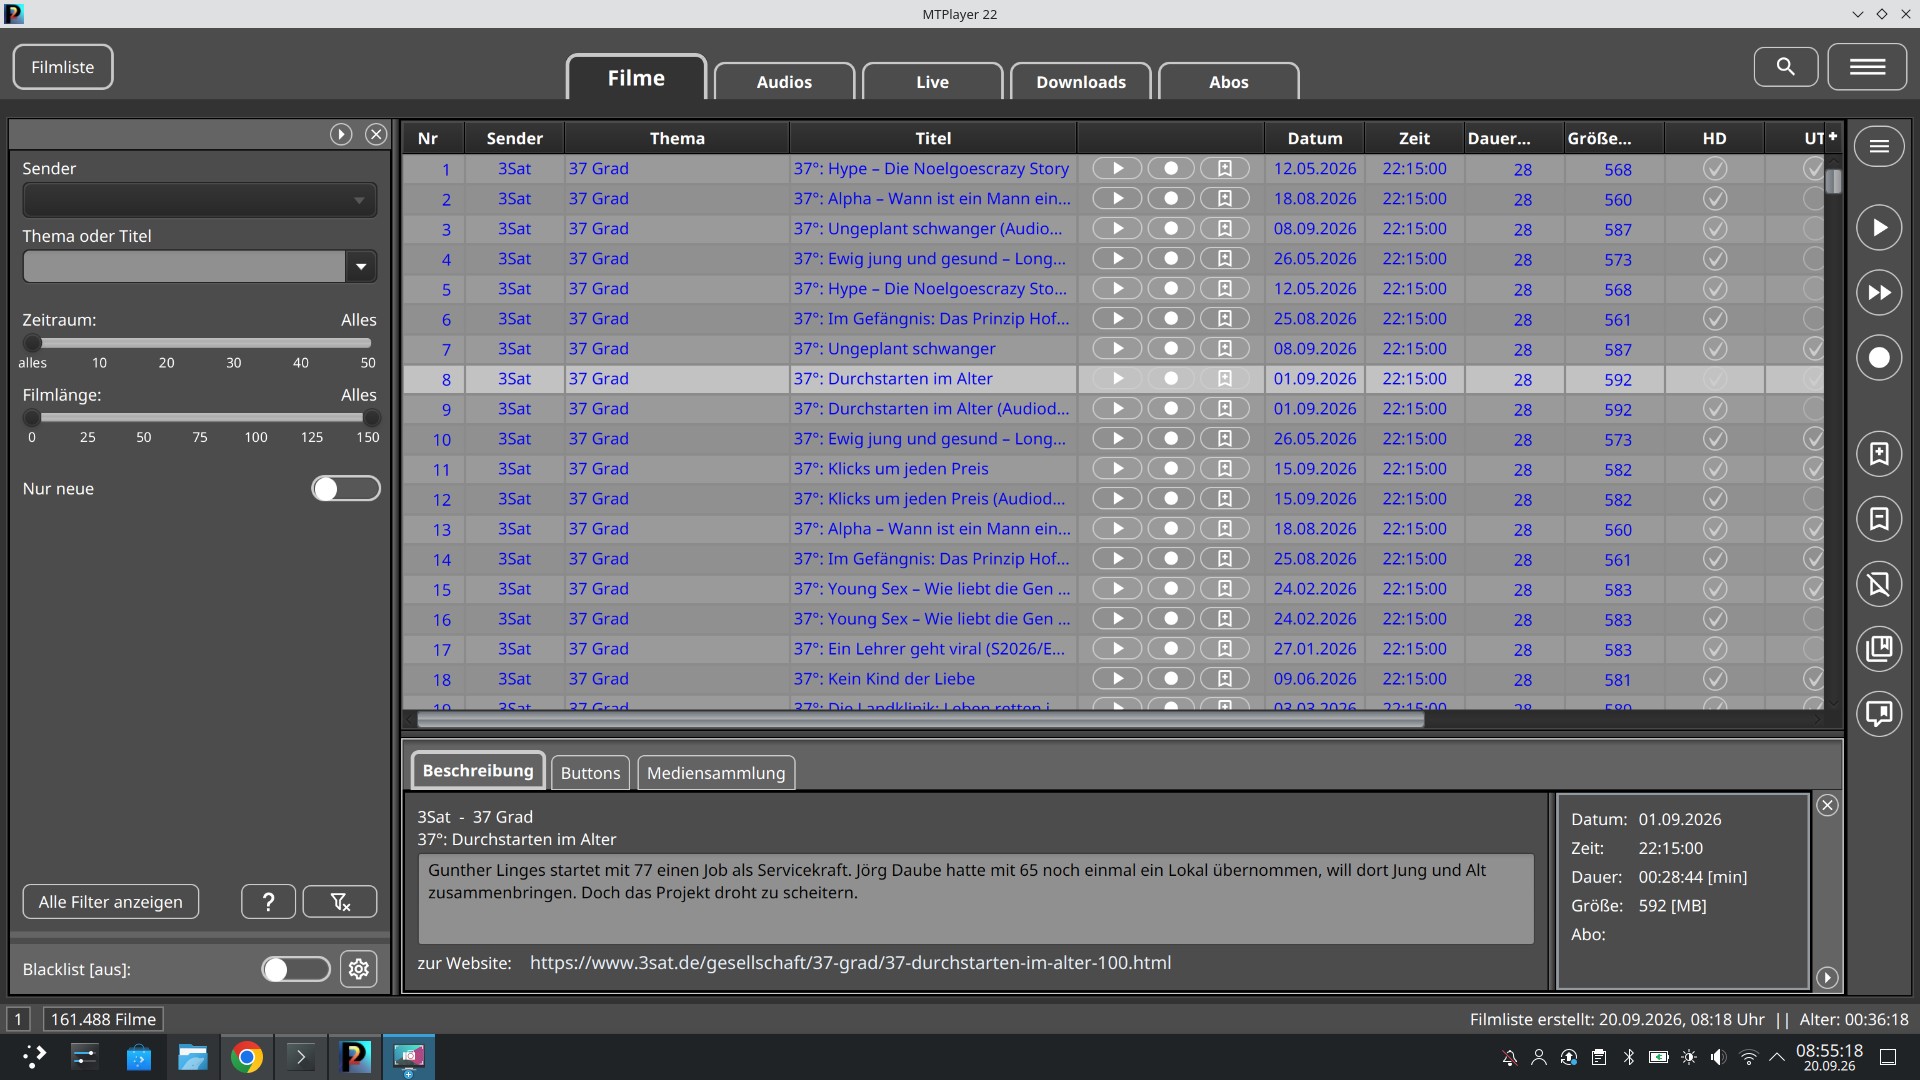Click the fast-forward play-all icon in sidebar

point(1879,293)
